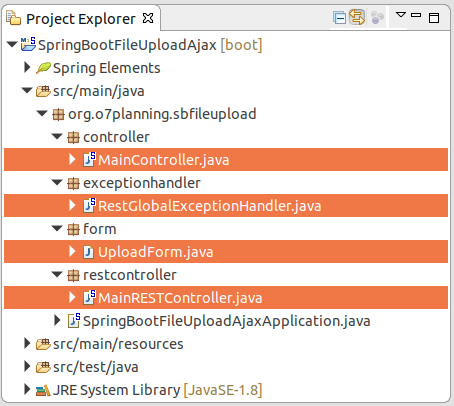Viewport: 454px width, 406px height.
Task: Open the View Menu triangle icon
Action: [x=401, y=15]
